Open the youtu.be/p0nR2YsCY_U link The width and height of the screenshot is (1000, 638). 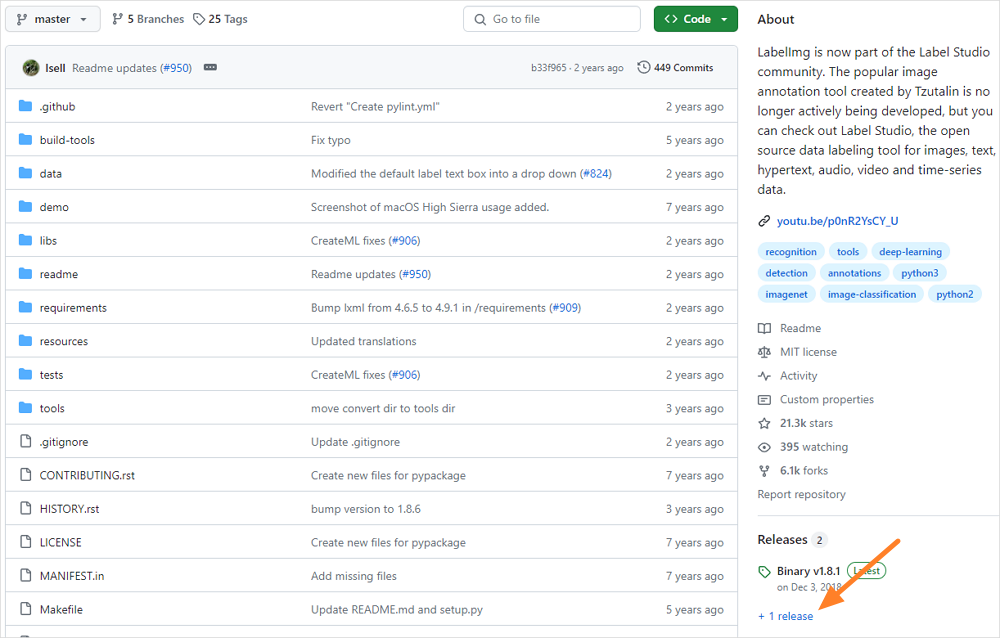point(837,221)
